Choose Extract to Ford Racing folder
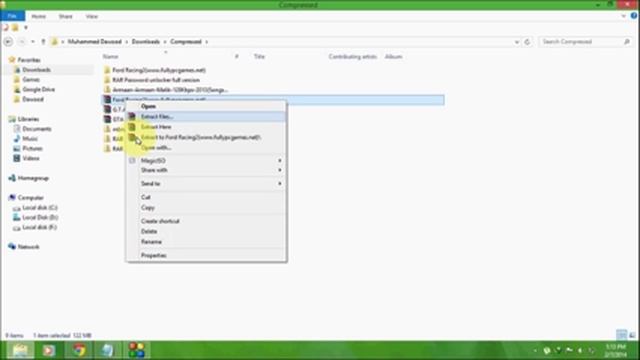 coord(206,138)
